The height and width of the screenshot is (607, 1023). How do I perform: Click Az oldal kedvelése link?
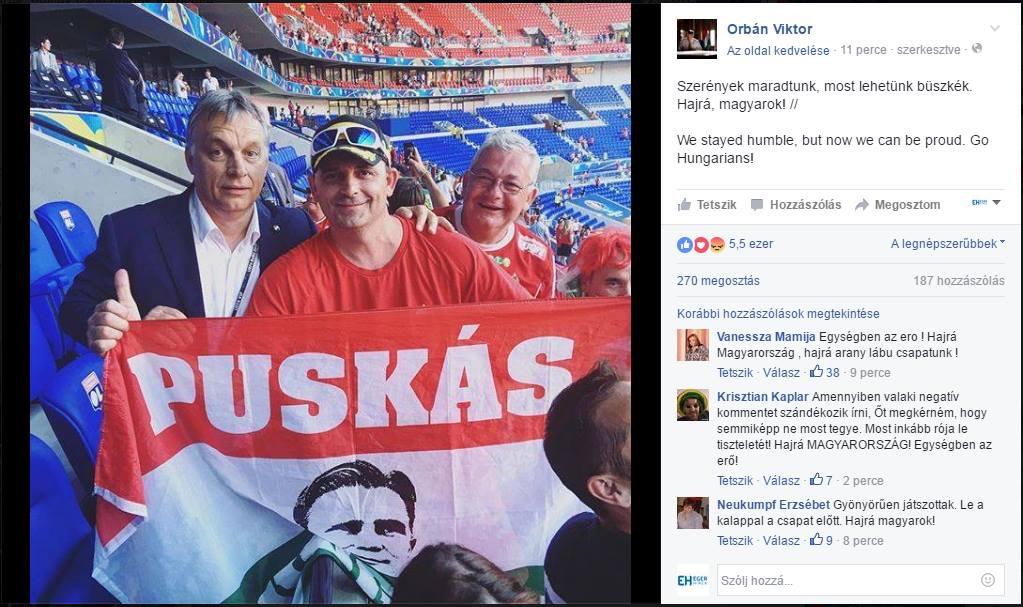point(778,50)
